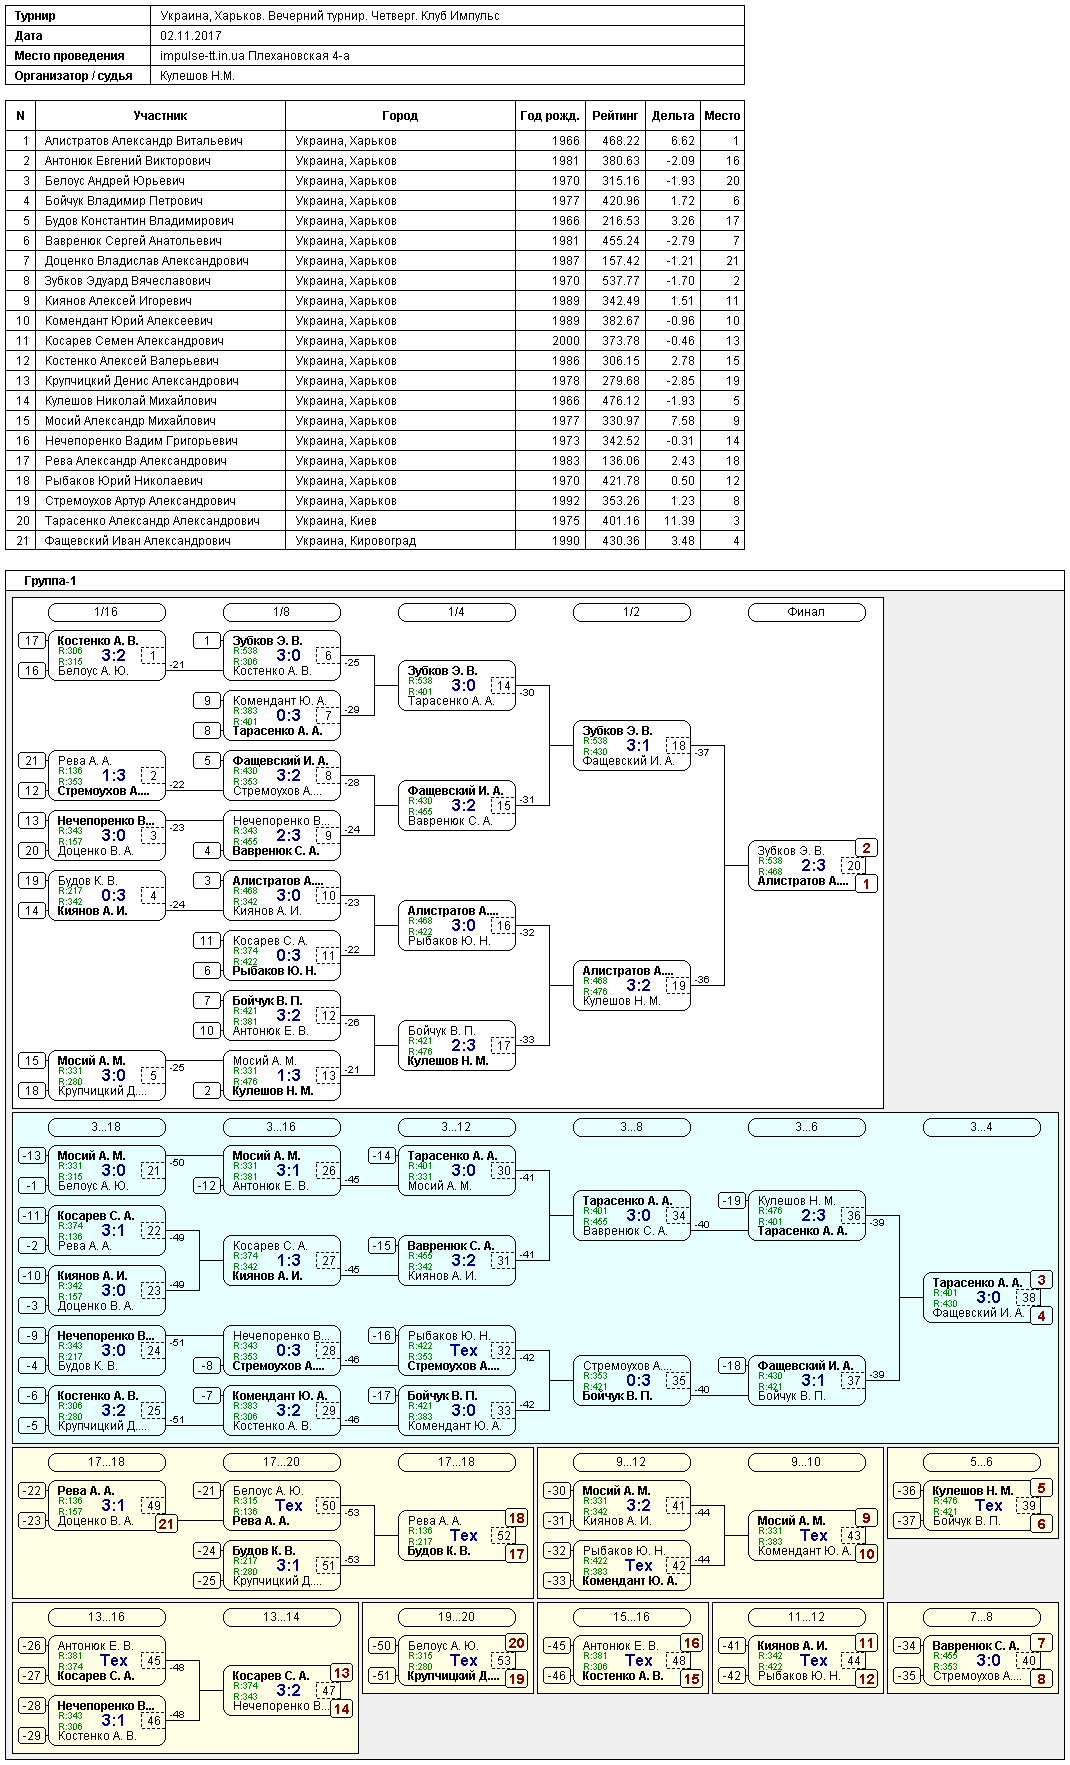
Task: Click the '7...8' round label
Action: [981, 1617]
